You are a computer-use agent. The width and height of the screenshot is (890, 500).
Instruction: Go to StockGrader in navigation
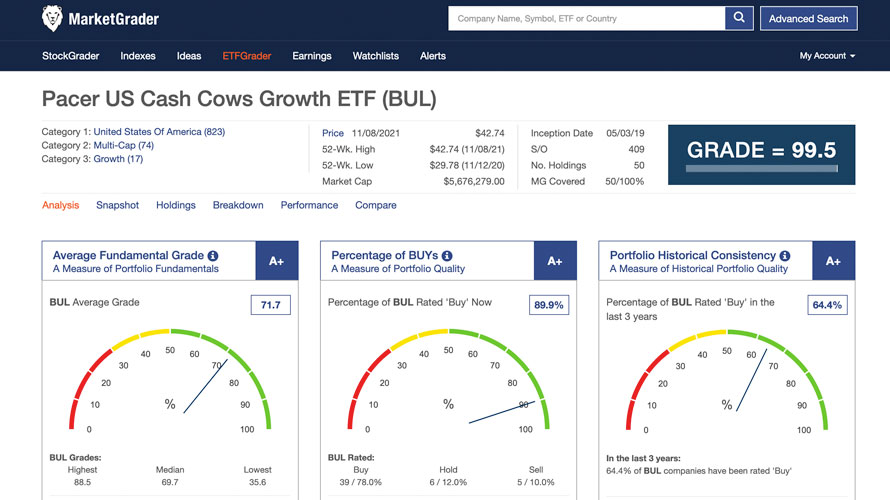coord(70,56)
